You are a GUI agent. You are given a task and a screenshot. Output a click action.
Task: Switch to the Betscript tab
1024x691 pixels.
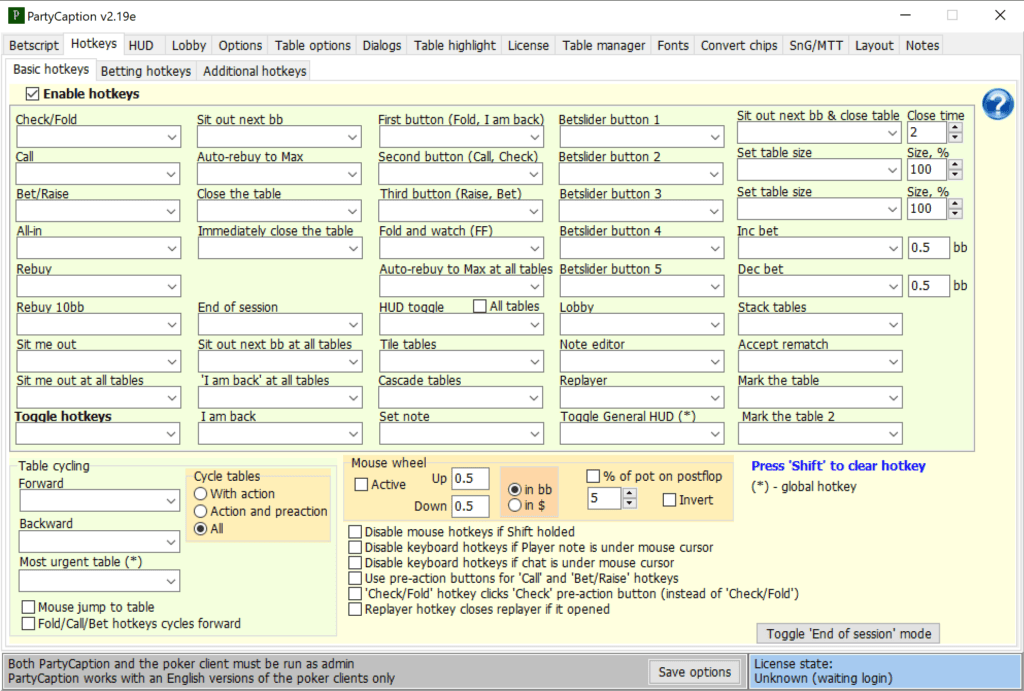point(34,46)
